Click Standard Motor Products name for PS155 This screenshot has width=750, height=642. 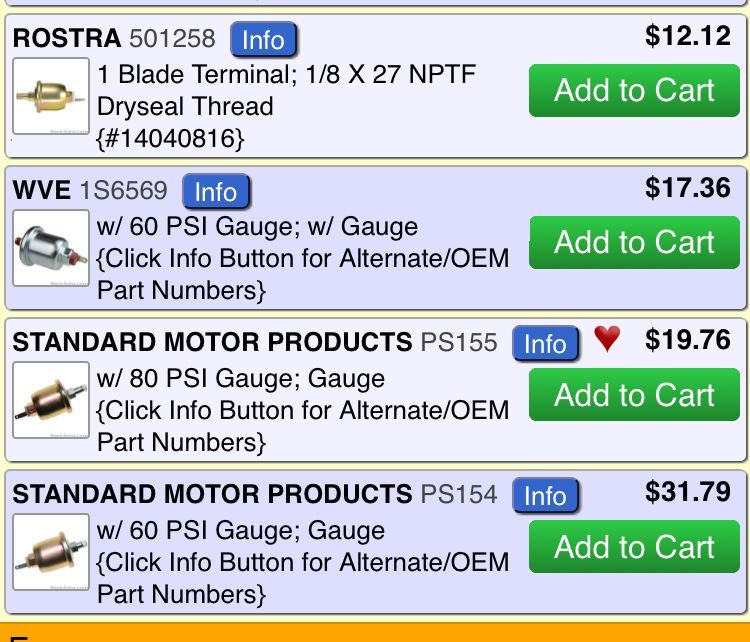coord(212,342)
